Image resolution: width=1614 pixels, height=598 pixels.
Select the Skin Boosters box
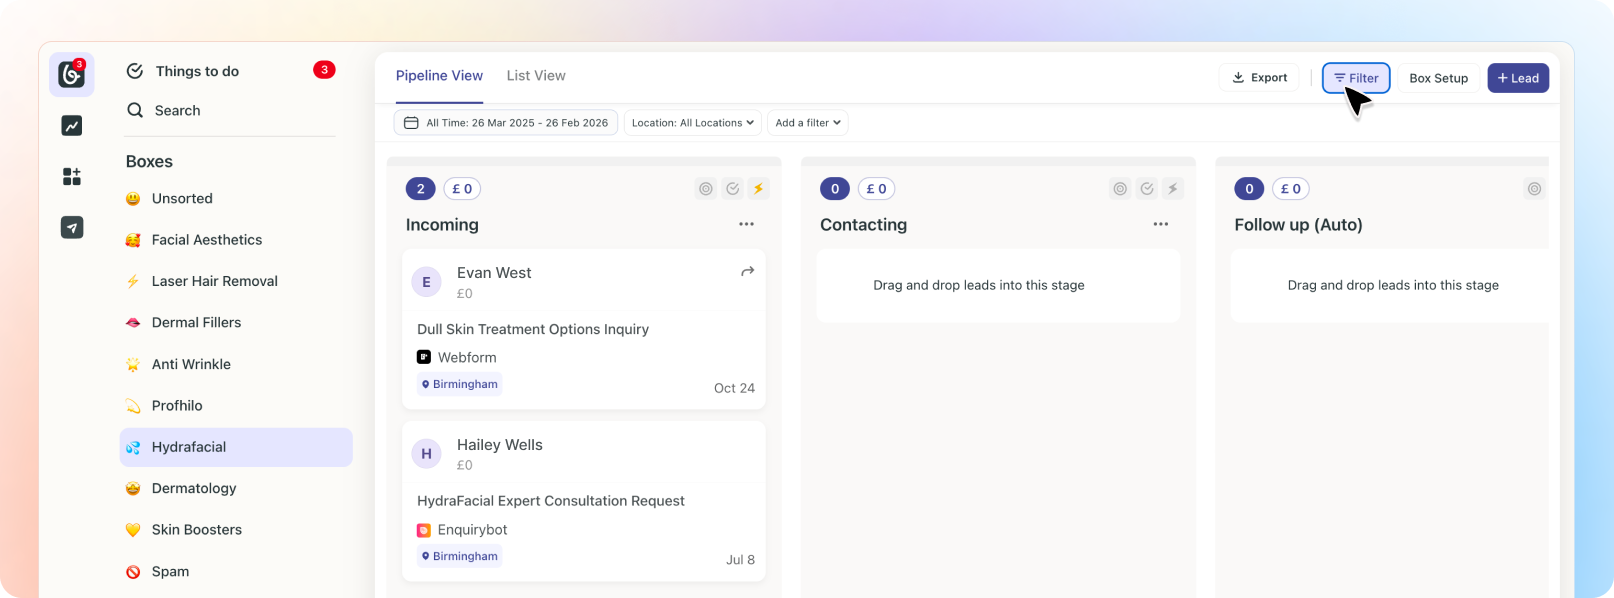tap(236, 530)
